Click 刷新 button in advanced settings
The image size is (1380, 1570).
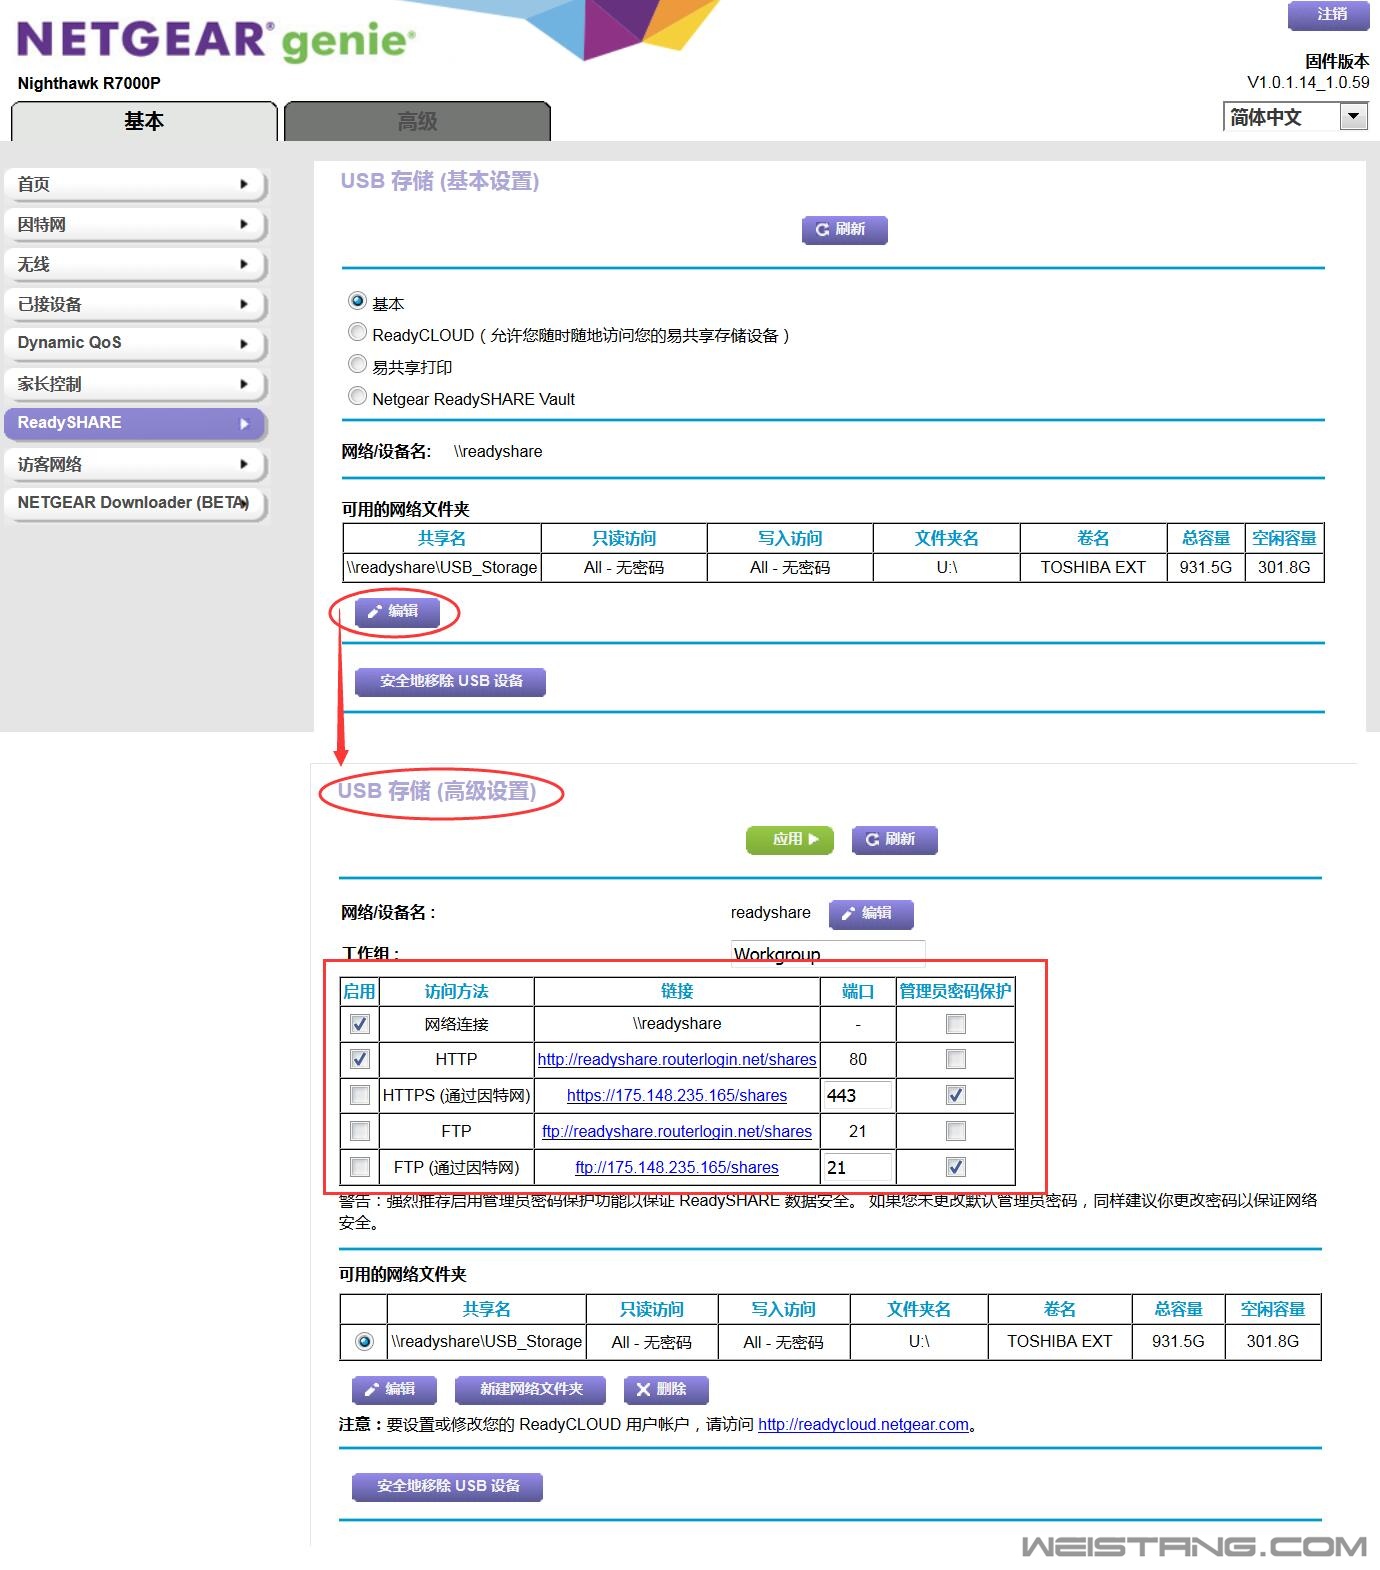(x=894, y=839)
